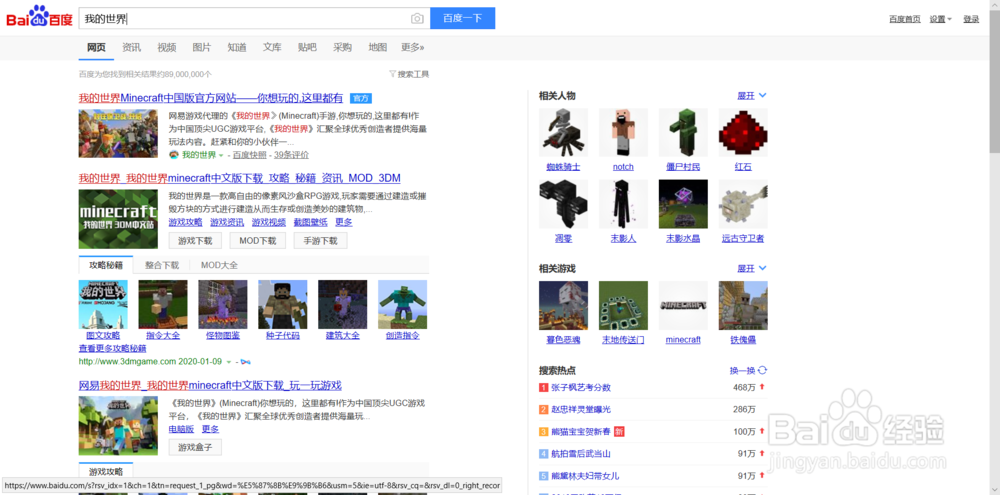The width and height of the screenshot is (1000, 495).
Task: Open the 指令大全 thumbnail
Action: coord(163,304)
